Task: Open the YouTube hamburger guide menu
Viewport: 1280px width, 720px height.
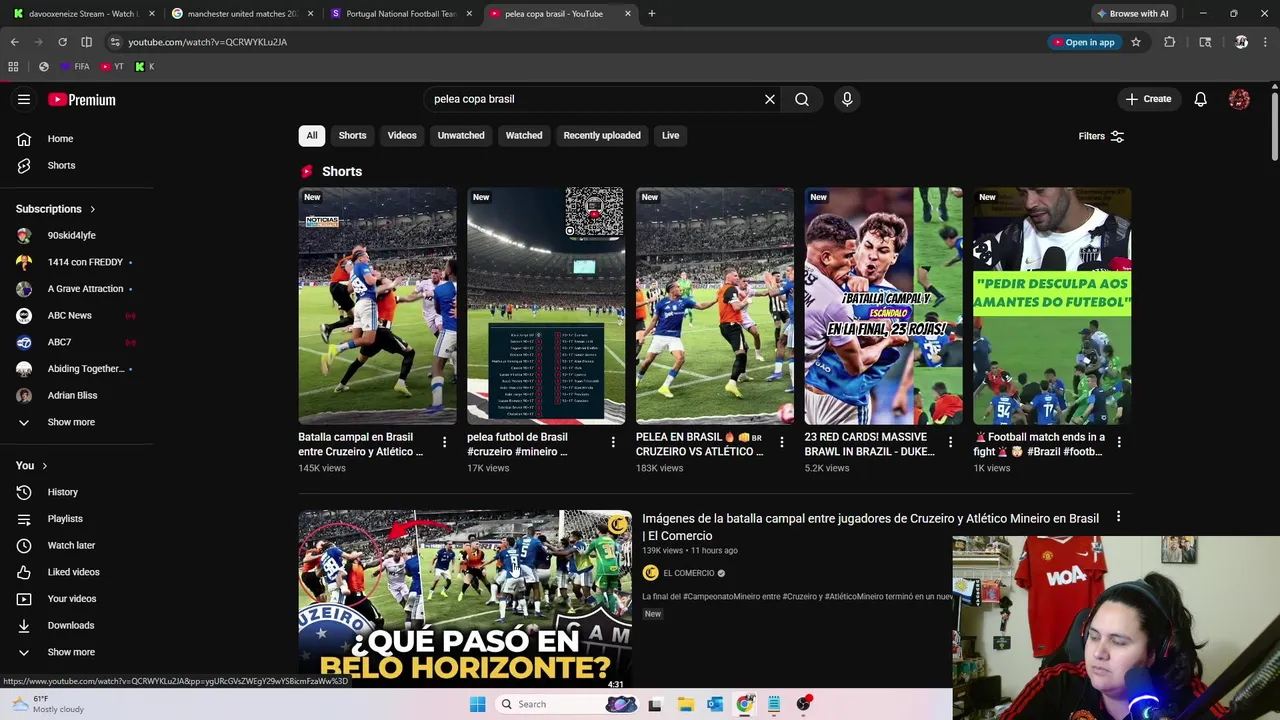Action: 24,99
